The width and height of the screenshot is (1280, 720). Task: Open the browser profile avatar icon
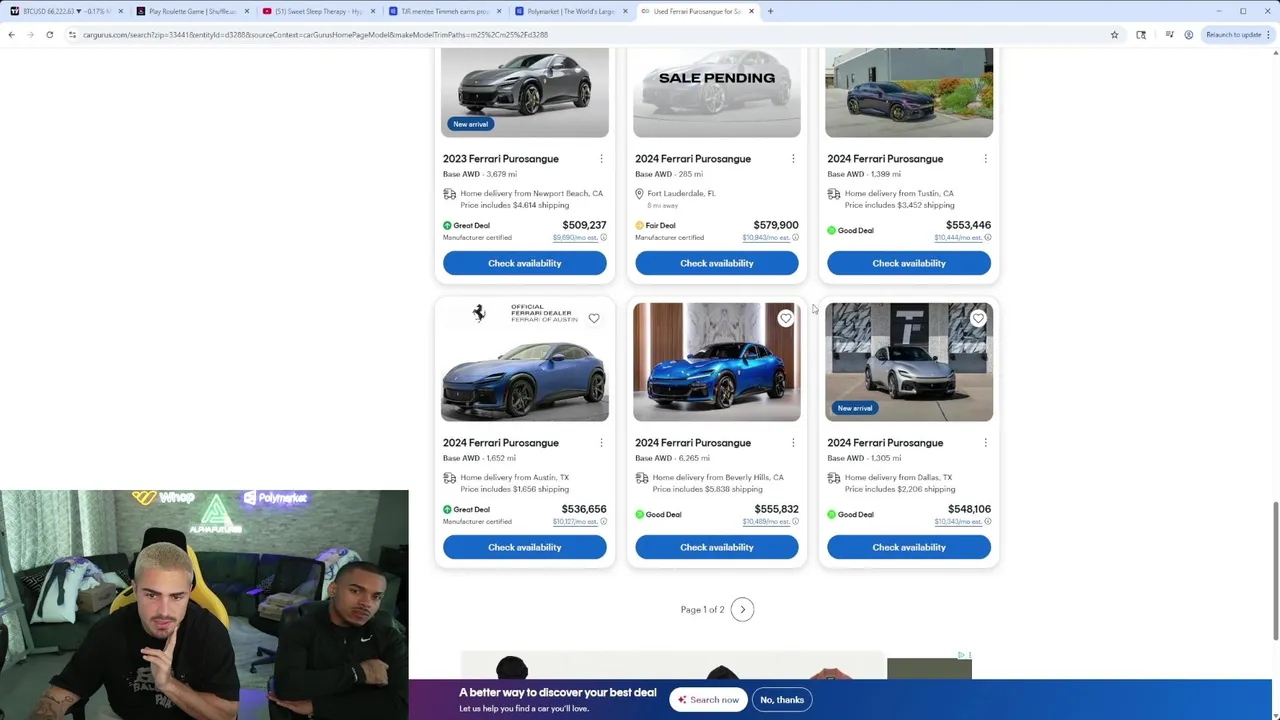coord(1188,35)
